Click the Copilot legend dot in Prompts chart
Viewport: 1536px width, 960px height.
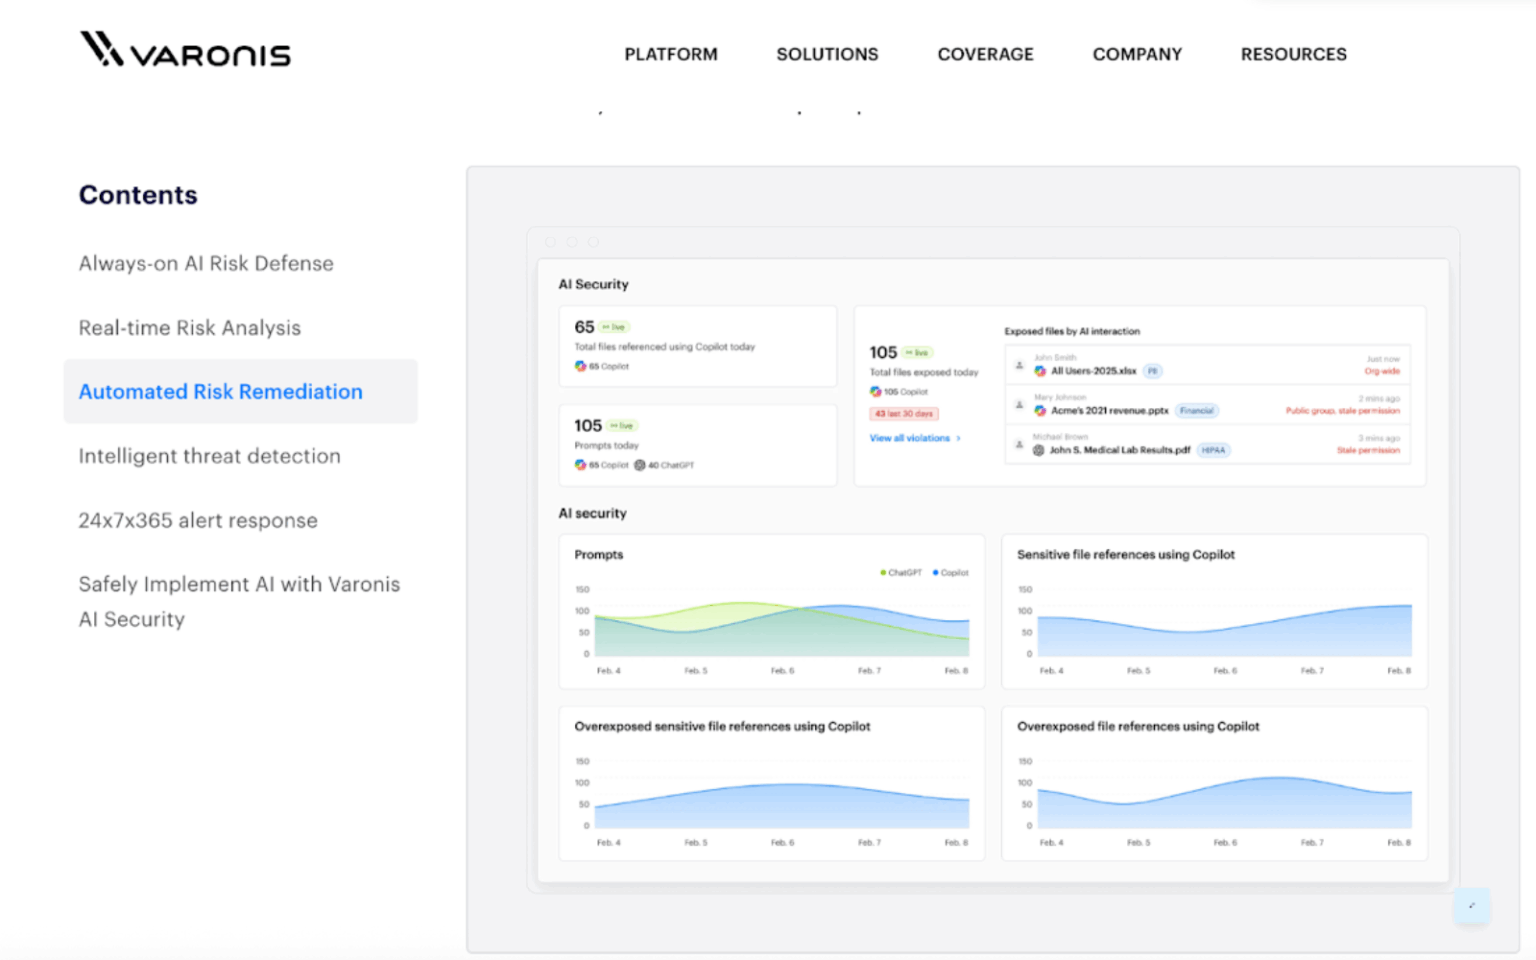[x=936, y=573]
